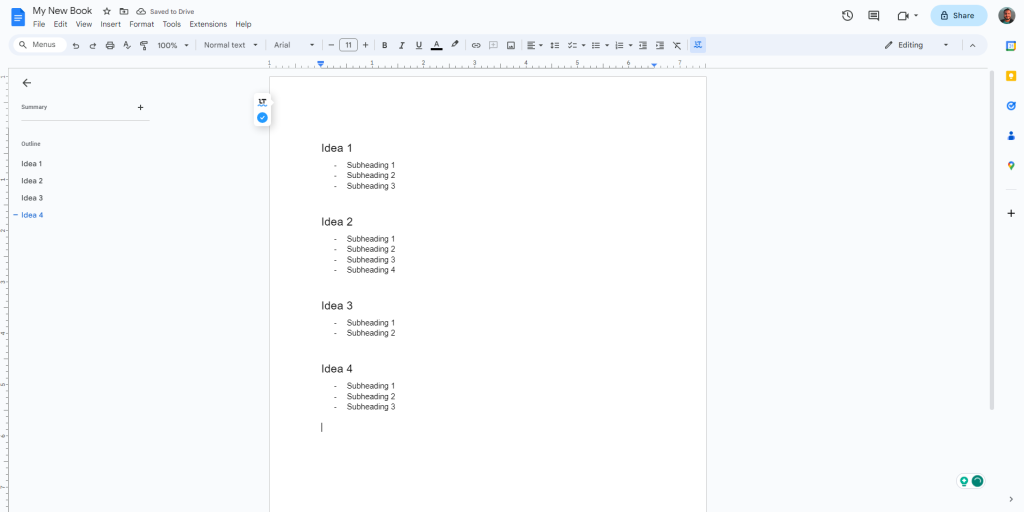The width and height of the screenshot is (1024, 512).
Task: Click the font size input field
Action: tap(348, 45)
